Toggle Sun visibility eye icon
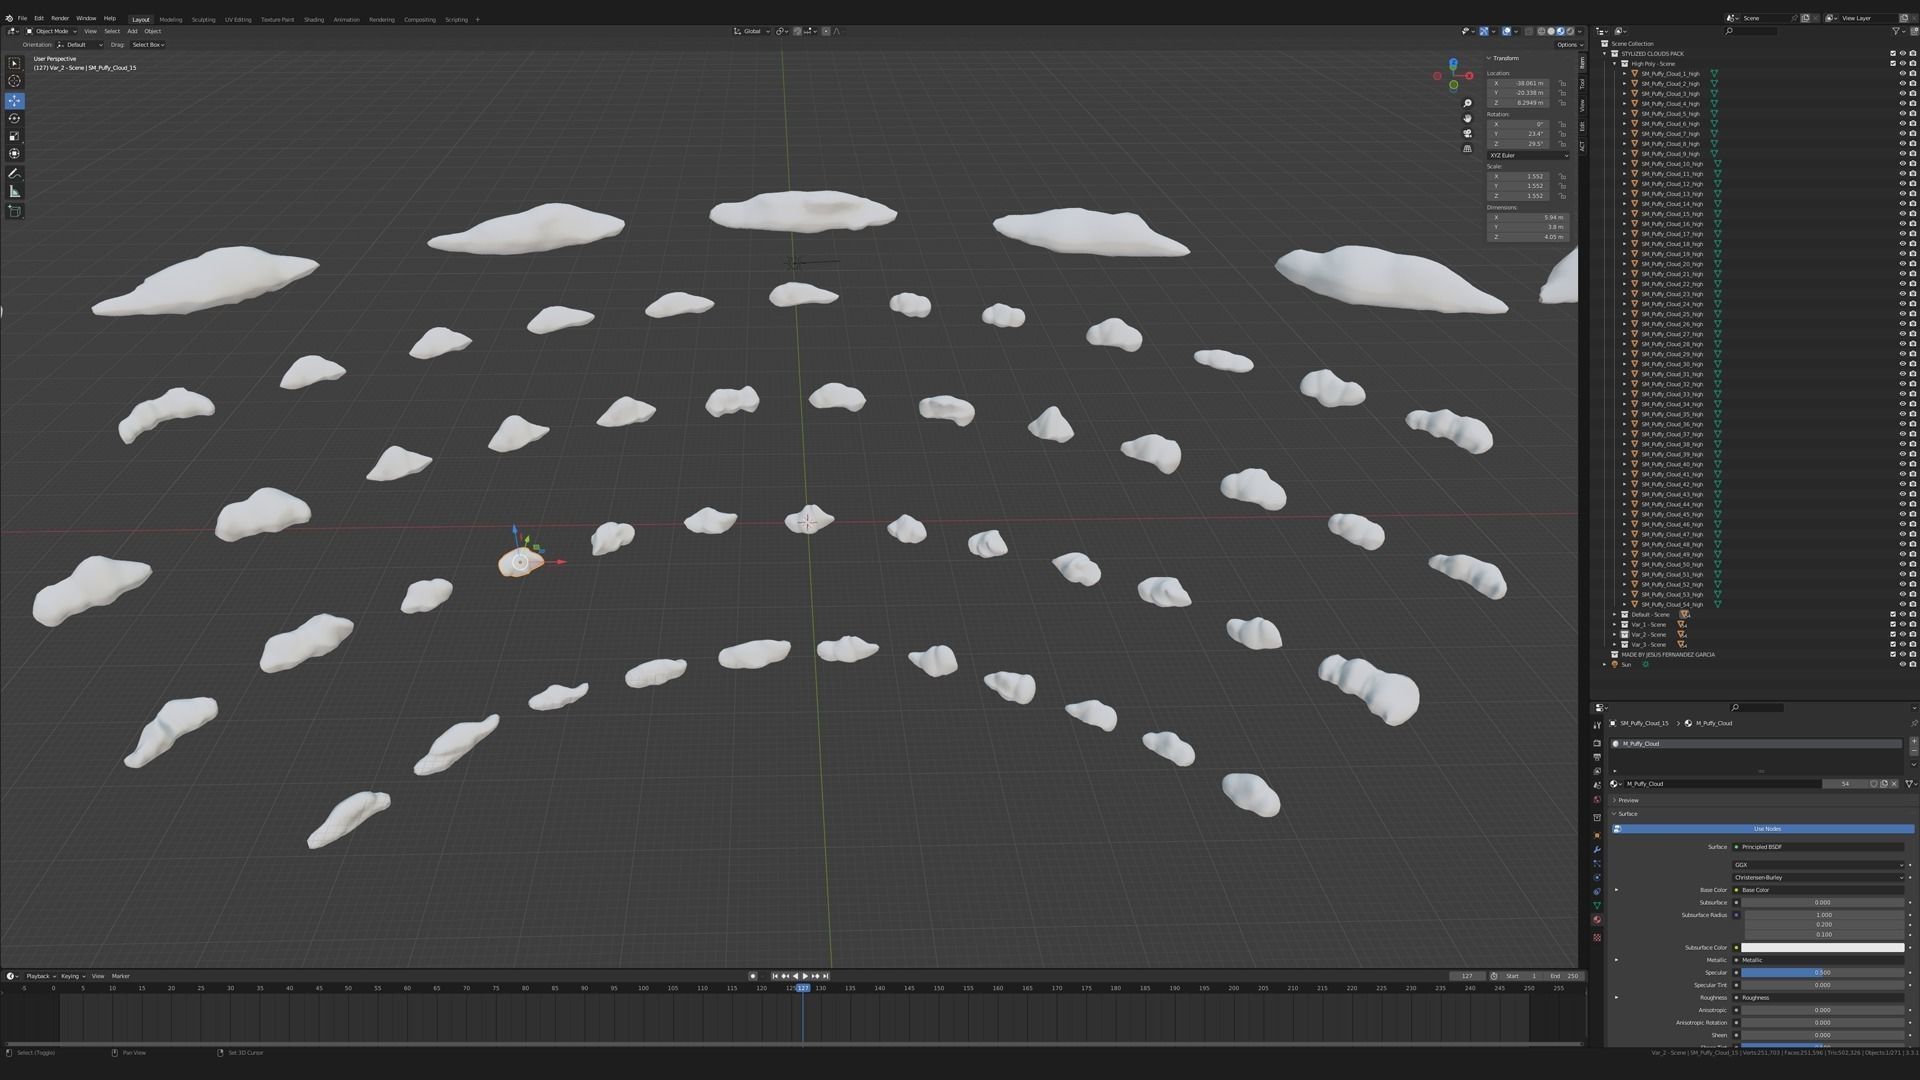Image resolution: width=1920 pixels, height=1080 pixels. pos(1902,665)
